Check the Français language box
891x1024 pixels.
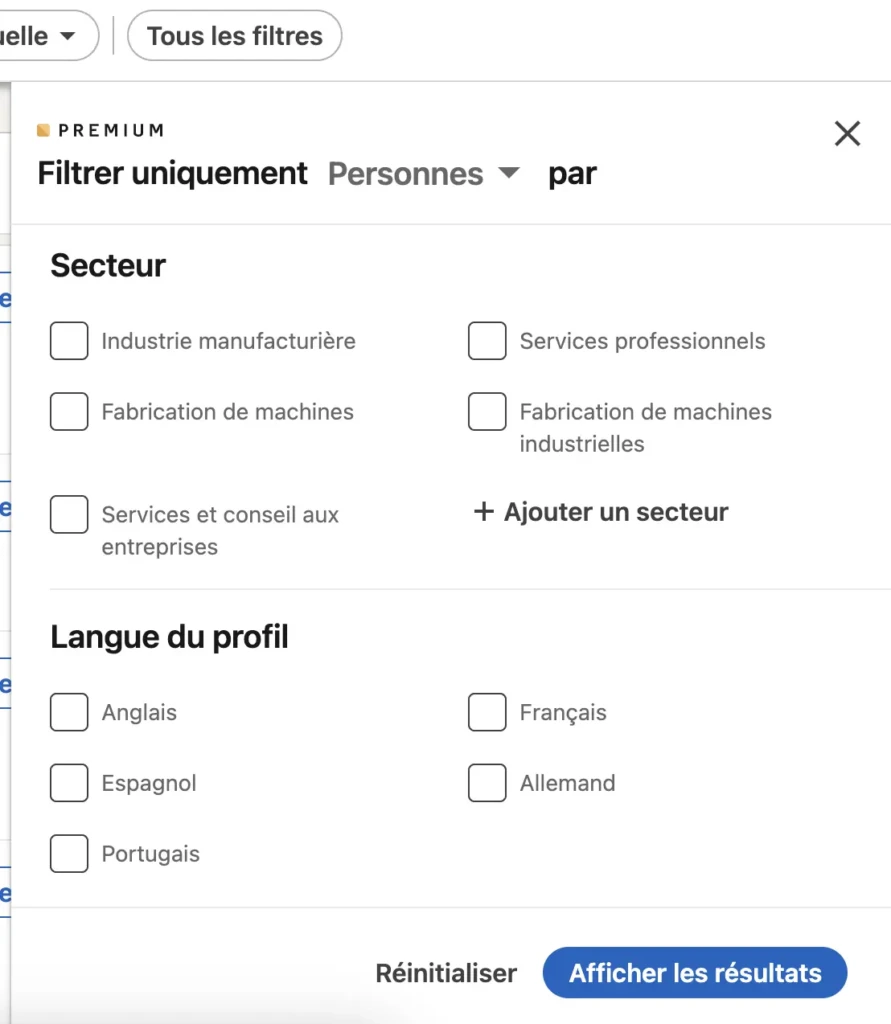pos(487,713)
